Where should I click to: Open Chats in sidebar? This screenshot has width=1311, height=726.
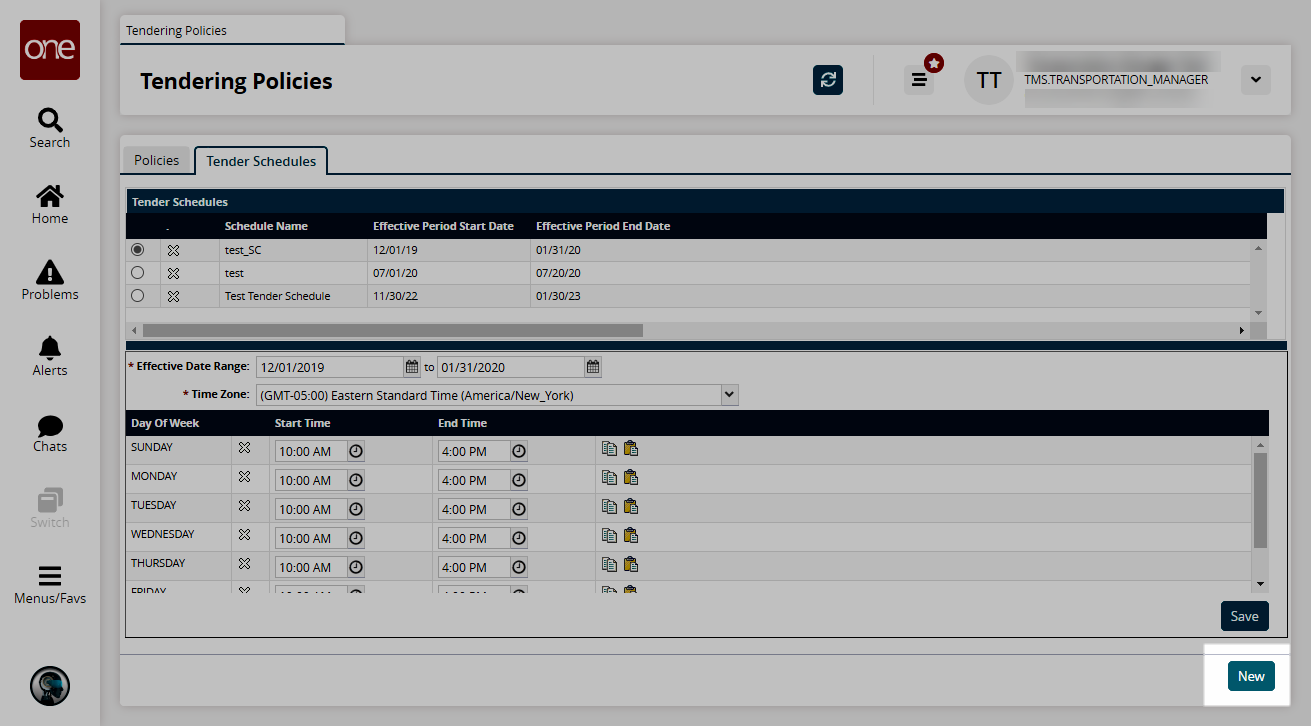click(x=50, y=432)
